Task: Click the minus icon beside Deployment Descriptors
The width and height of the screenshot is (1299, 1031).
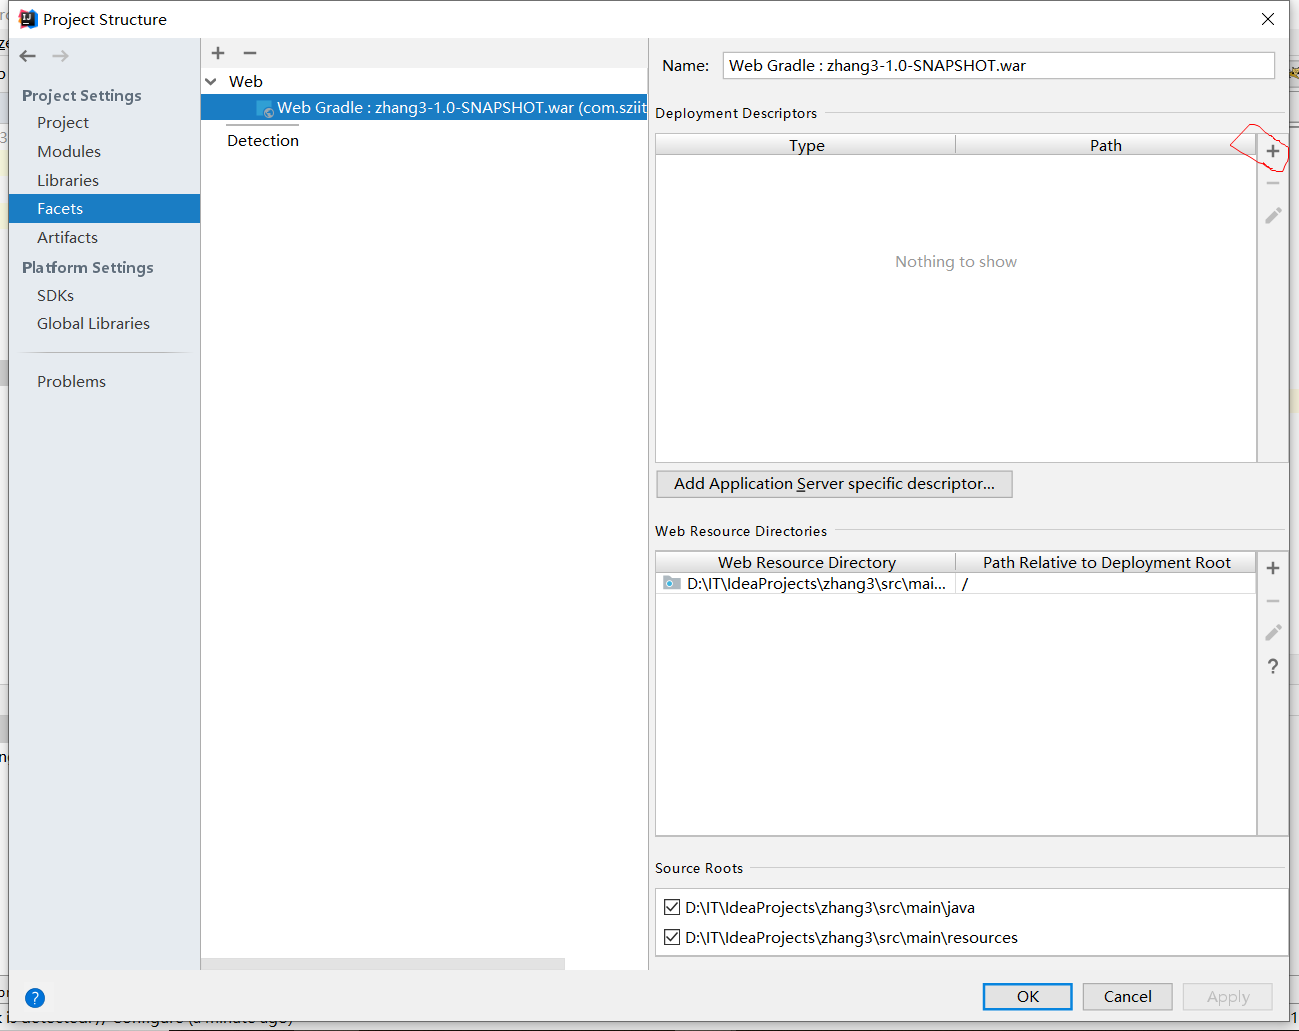Action: (x=1272, y=182)
